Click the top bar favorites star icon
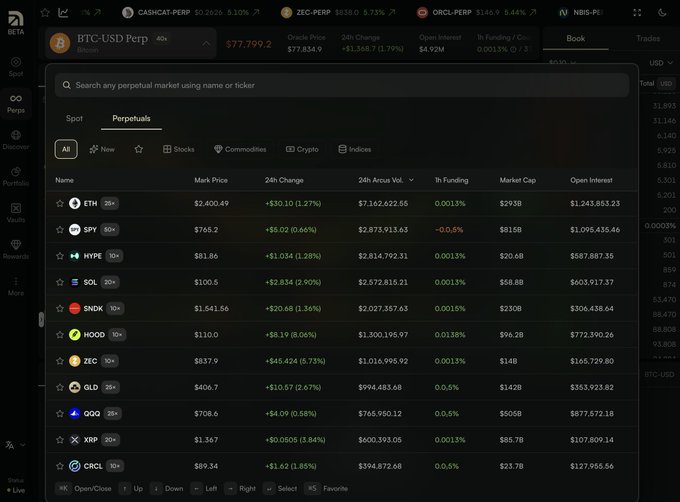The image size is (680, 502). tap(45, 13)
